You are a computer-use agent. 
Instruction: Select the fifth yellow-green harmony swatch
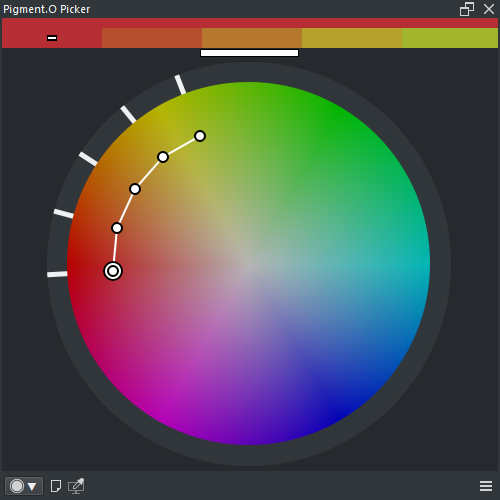pos(450,38)
